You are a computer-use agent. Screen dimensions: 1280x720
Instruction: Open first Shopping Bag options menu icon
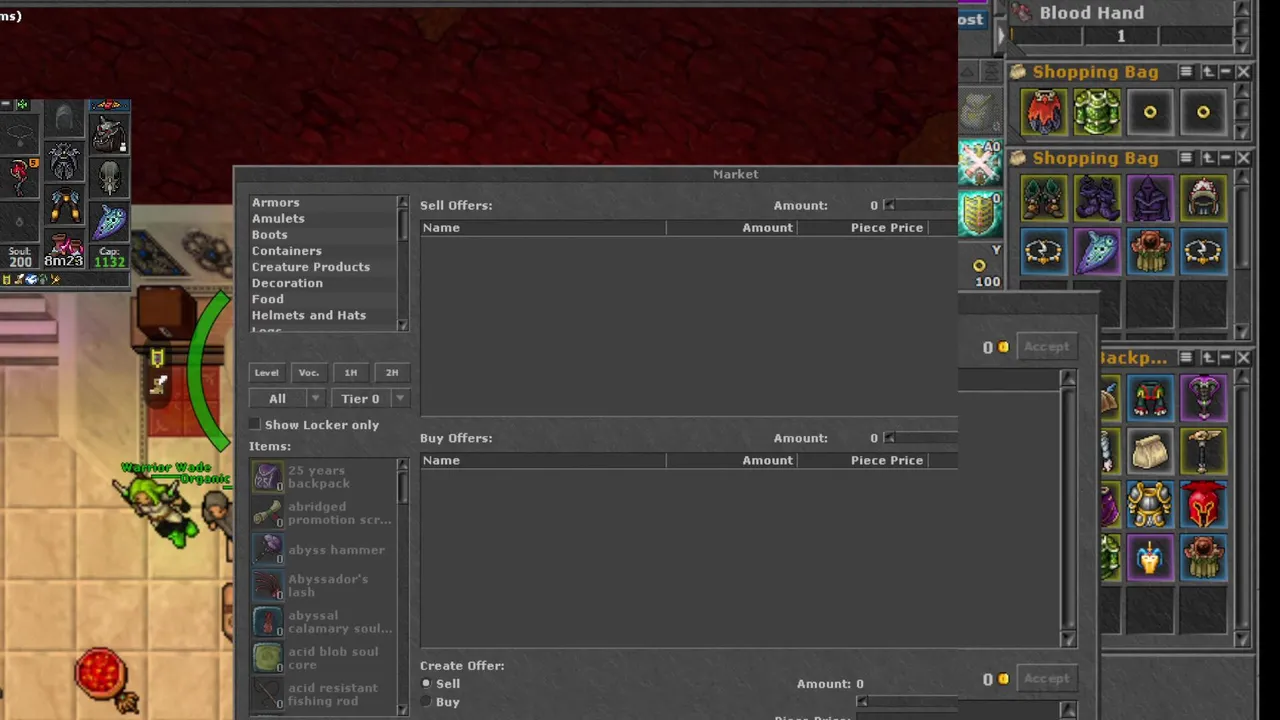[x=1186, y=72]
